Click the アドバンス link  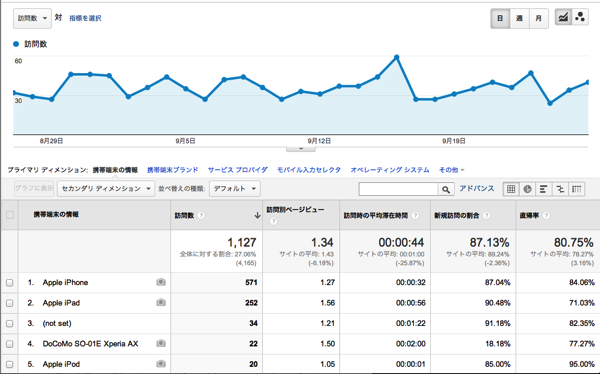[x=477, y=189]
